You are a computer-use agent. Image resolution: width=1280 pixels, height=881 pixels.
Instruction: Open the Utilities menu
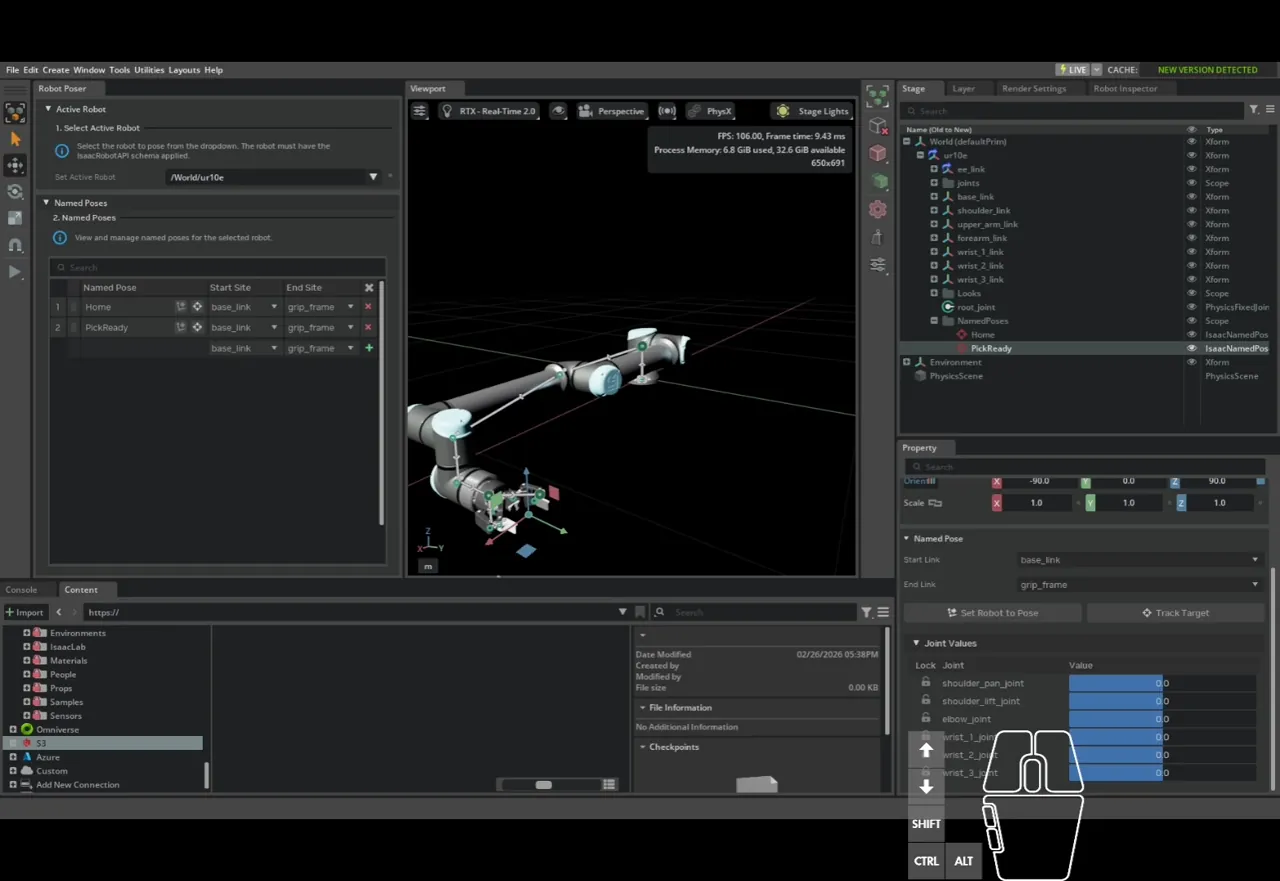point(149,70)
